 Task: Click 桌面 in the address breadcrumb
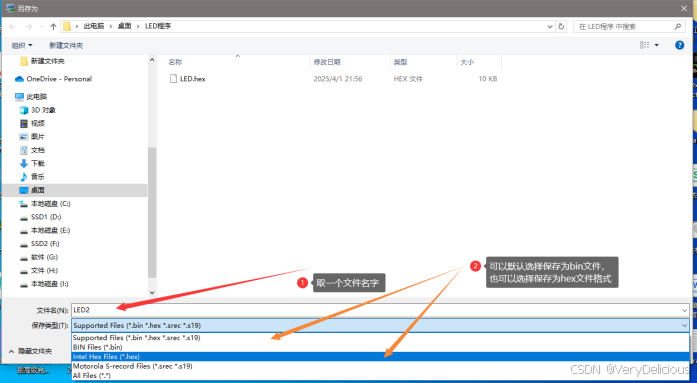tap(124, 26)
